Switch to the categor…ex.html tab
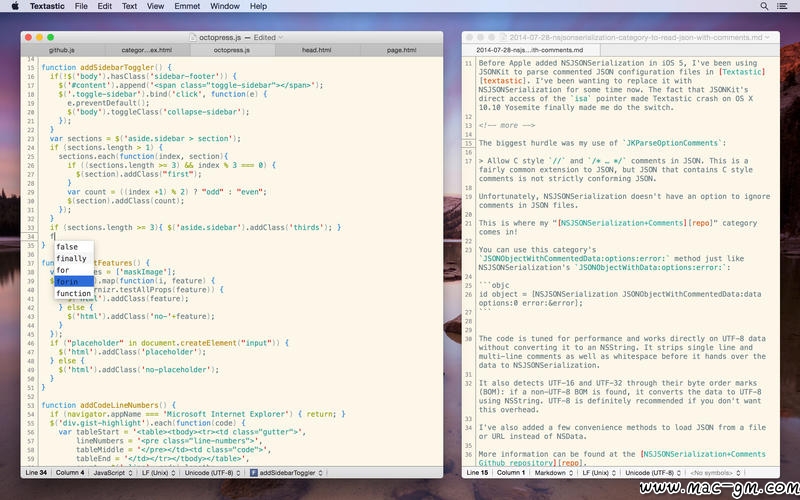800x500 pixels. tap(147, 50)
